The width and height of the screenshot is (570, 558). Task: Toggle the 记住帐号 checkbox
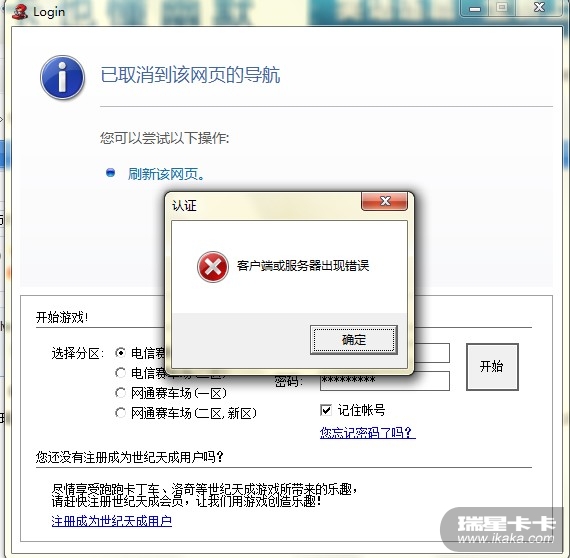click(x=326, y=410)
